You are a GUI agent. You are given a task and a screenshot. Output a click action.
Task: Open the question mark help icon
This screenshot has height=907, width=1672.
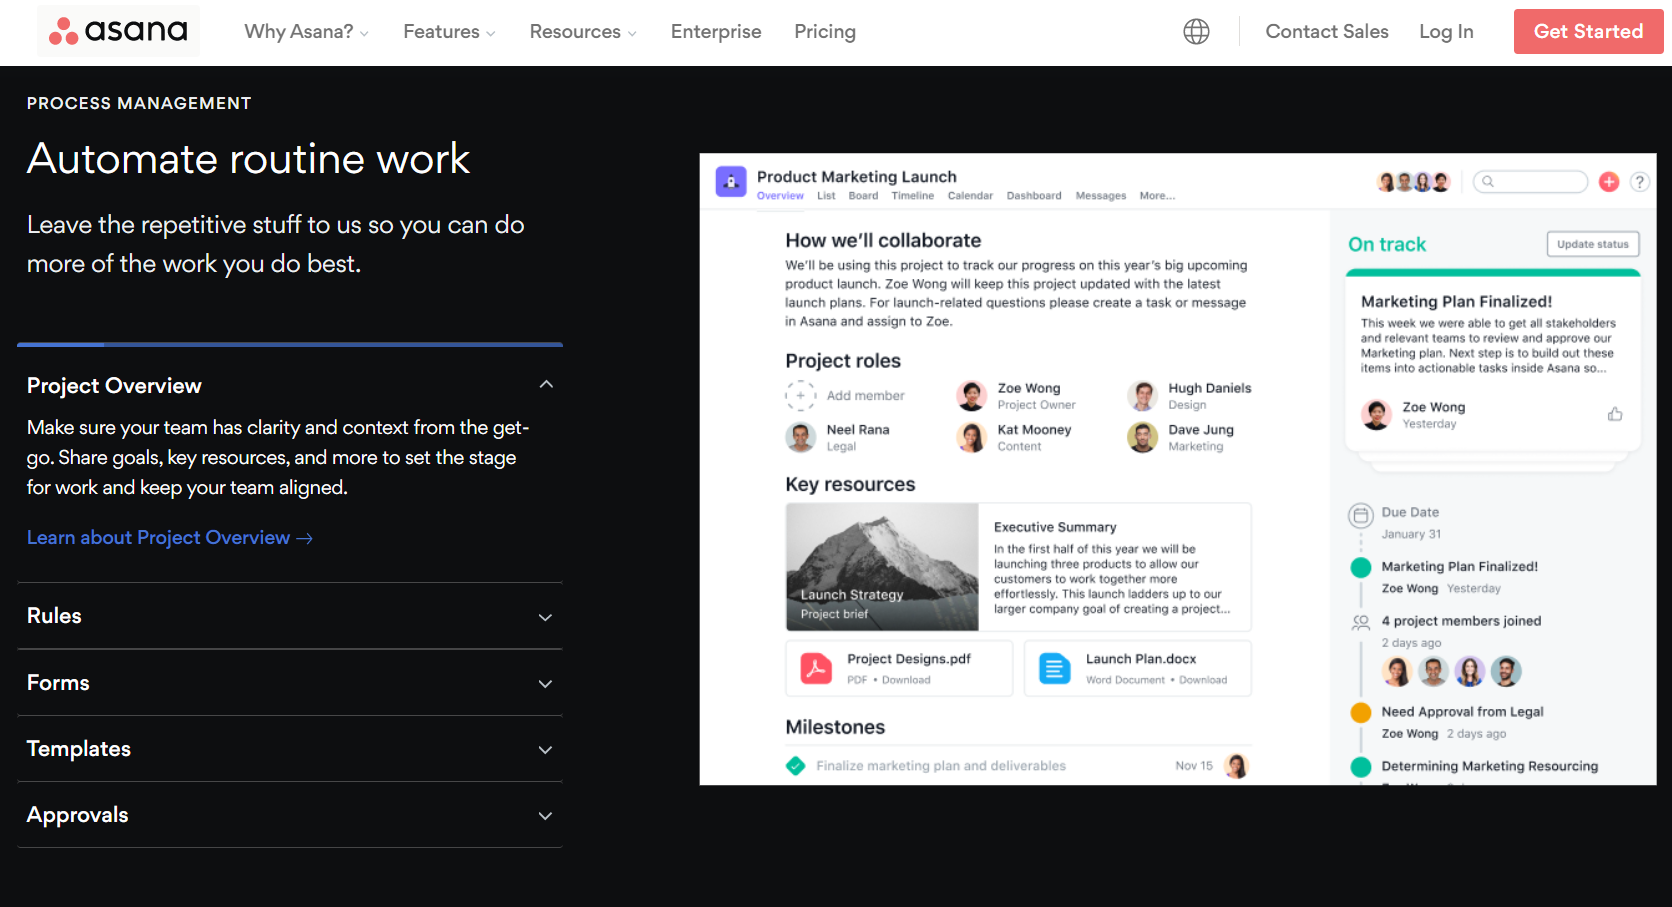1640,182
